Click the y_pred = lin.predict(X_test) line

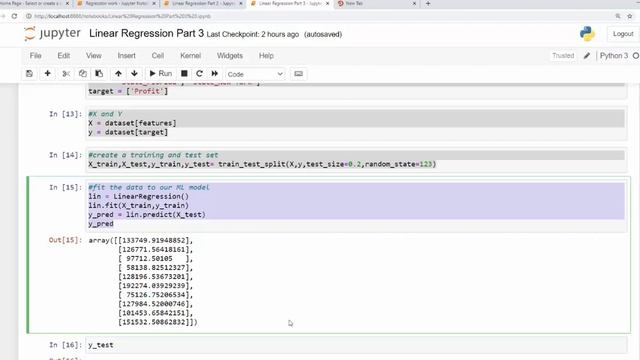[147, 215]
